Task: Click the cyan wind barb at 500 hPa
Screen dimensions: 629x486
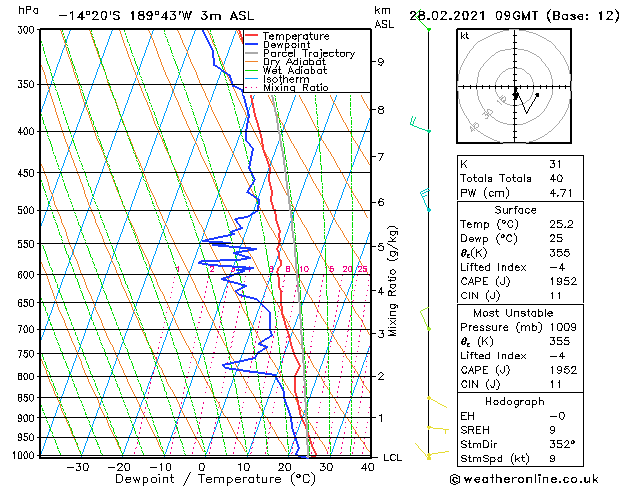Action: coord(425,199)
